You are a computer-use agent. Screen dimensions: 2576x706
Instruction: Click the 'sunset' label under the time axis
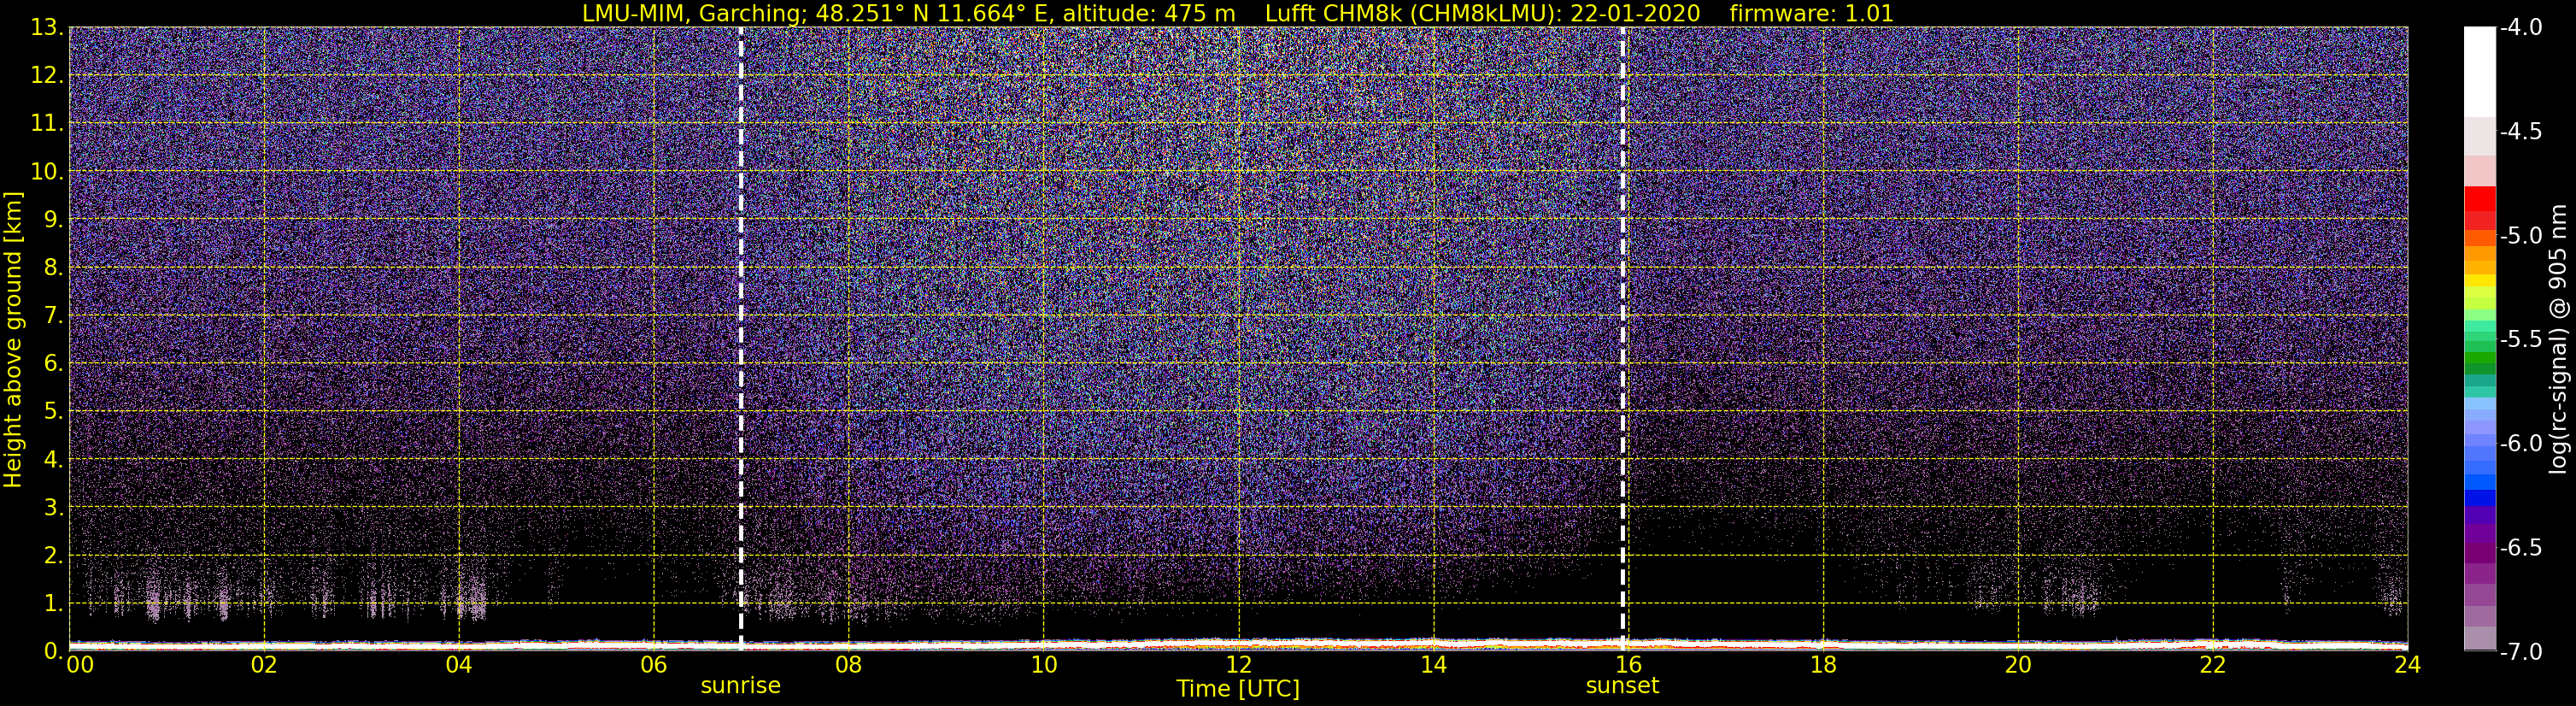point(1622,686)
